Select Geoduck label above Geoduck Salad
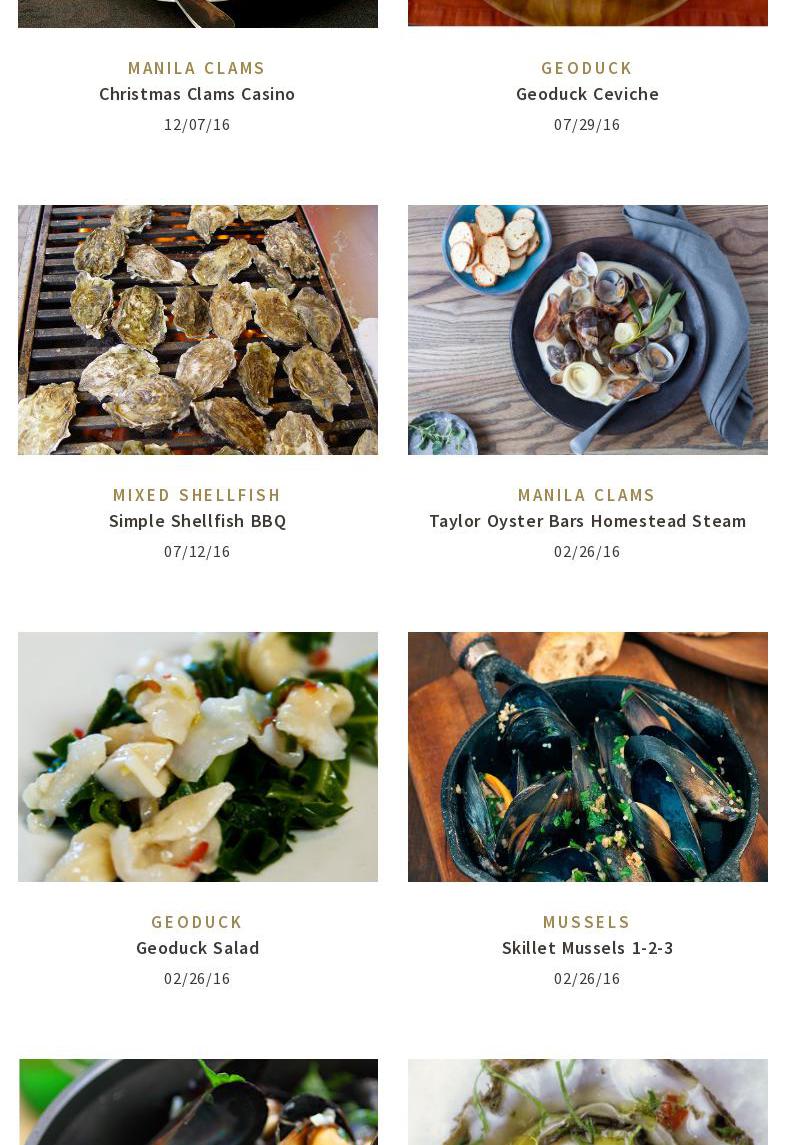The height and width of the screenshot is (1145, 785). pyautogui.click(x=197, y=922)
